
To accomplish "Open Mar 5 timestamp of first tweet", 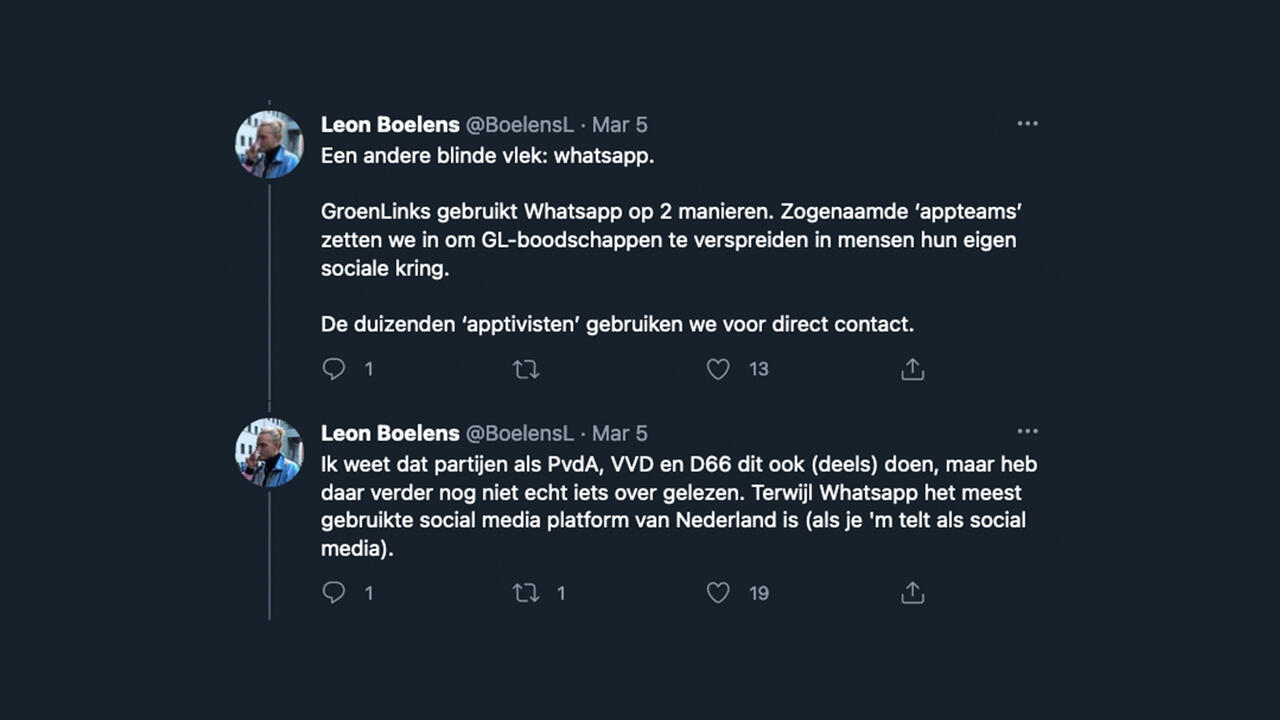I will tap(620, 125).
